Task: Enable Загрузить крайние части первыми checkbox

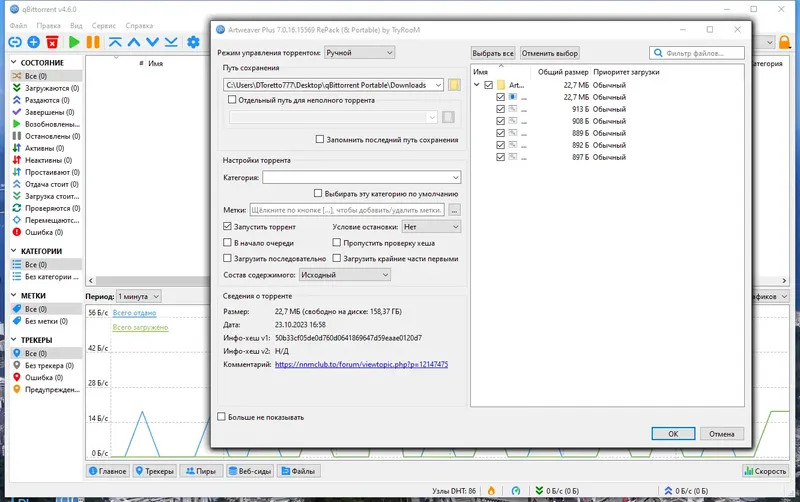Action: pyautogui.click(x=337, y=258)
